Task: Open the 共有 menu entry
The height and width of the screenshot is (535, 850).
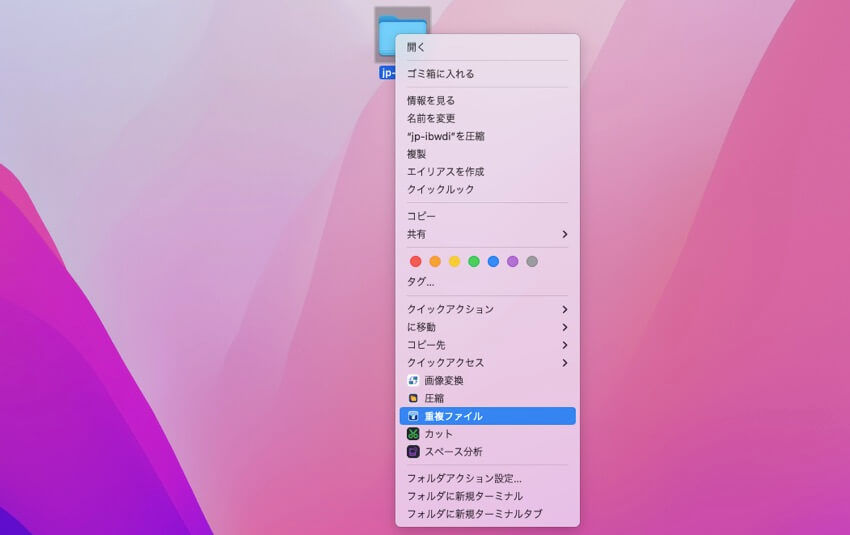Action: 487,234
